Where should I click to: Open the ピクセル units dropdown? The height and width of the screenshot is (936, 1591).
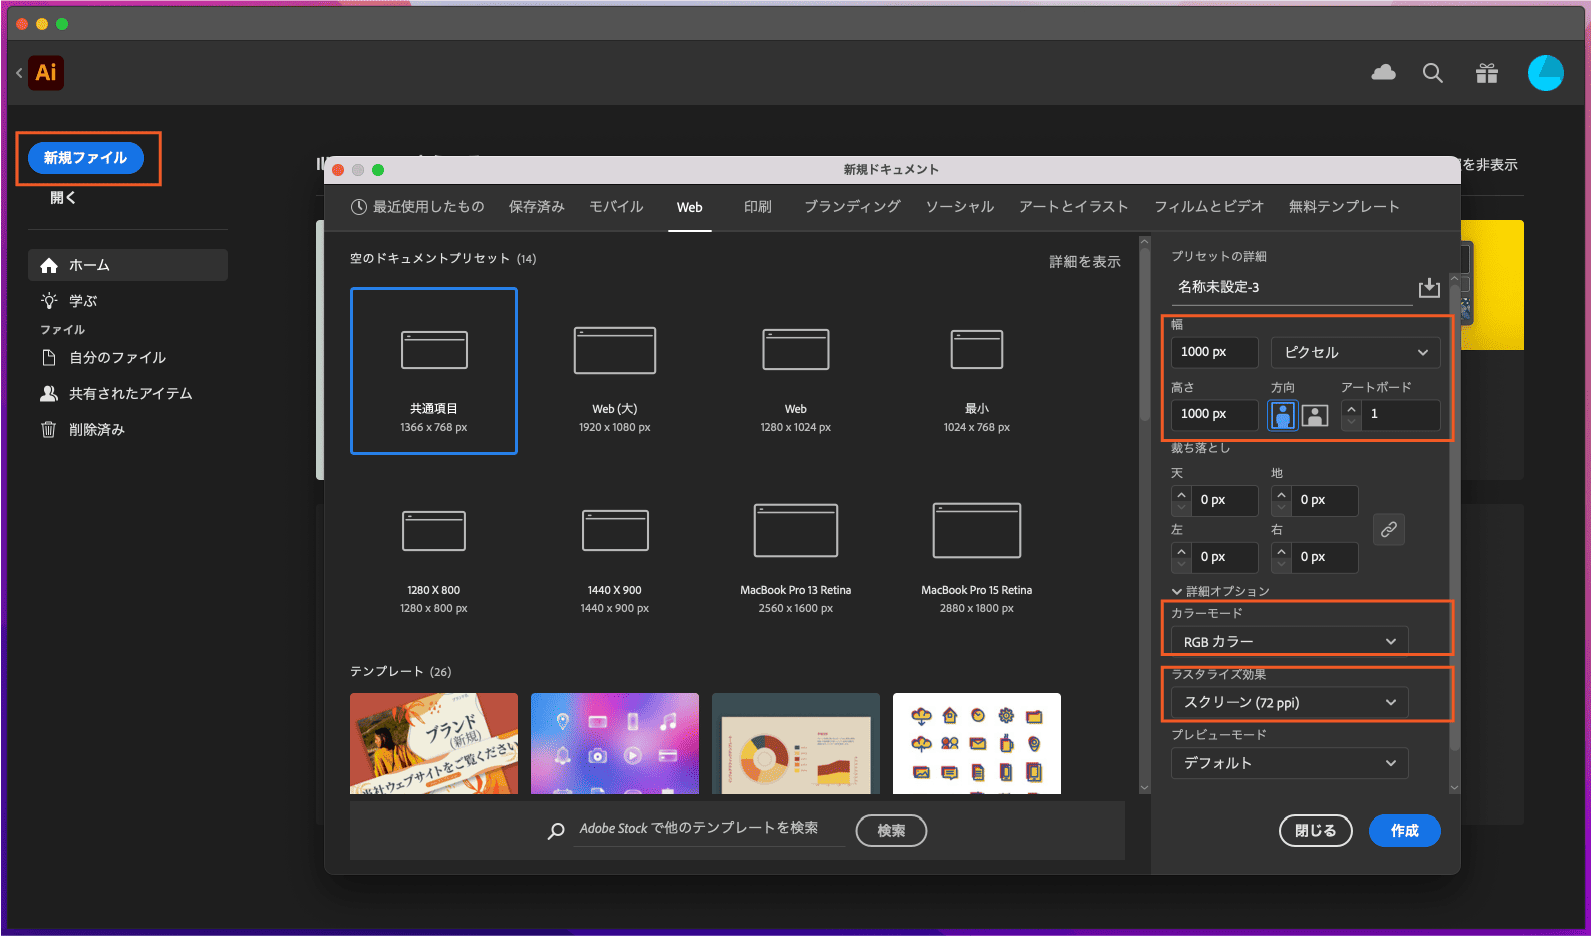pyautogui.click(x=1356, y=353)
